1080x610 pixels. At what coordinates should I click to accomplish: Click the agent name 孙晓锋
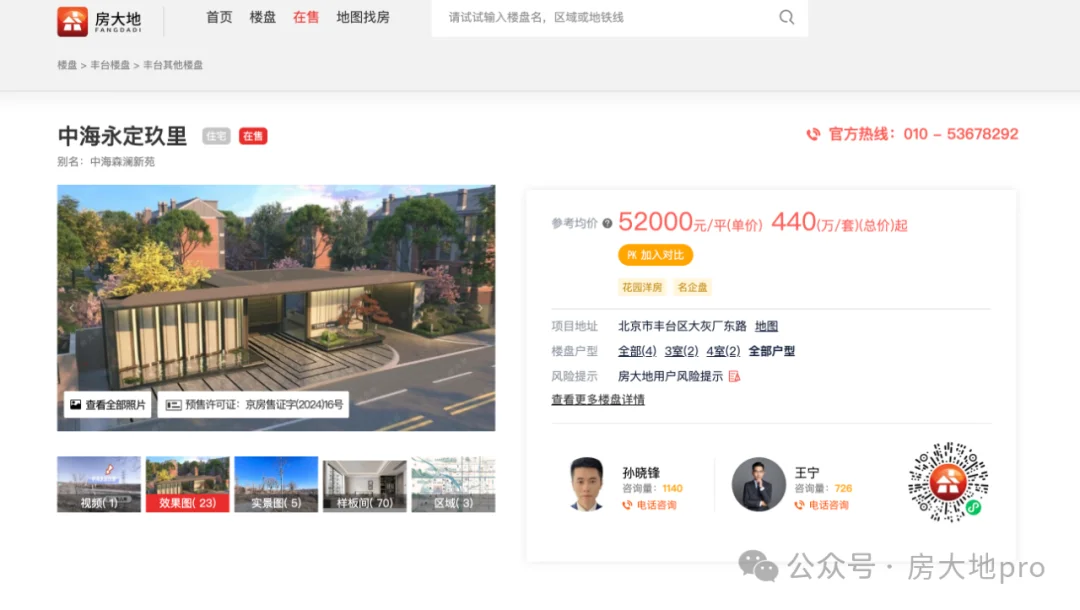pos(641,472)
